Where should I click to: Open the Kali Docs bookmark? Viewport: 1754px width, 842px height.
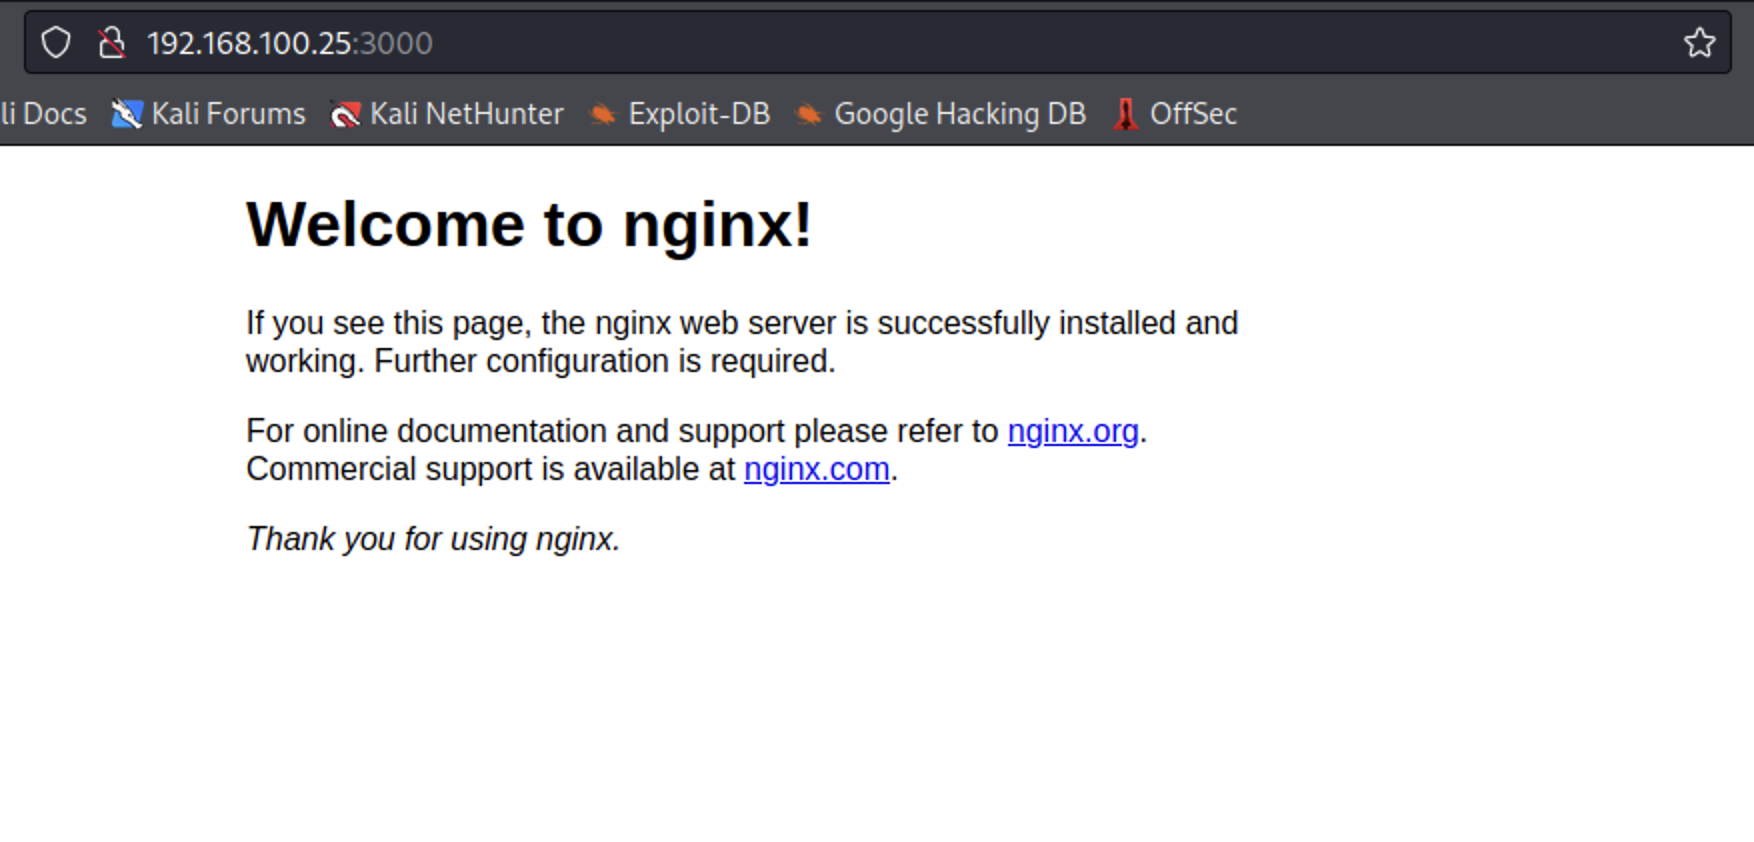[x=43, y=114]
